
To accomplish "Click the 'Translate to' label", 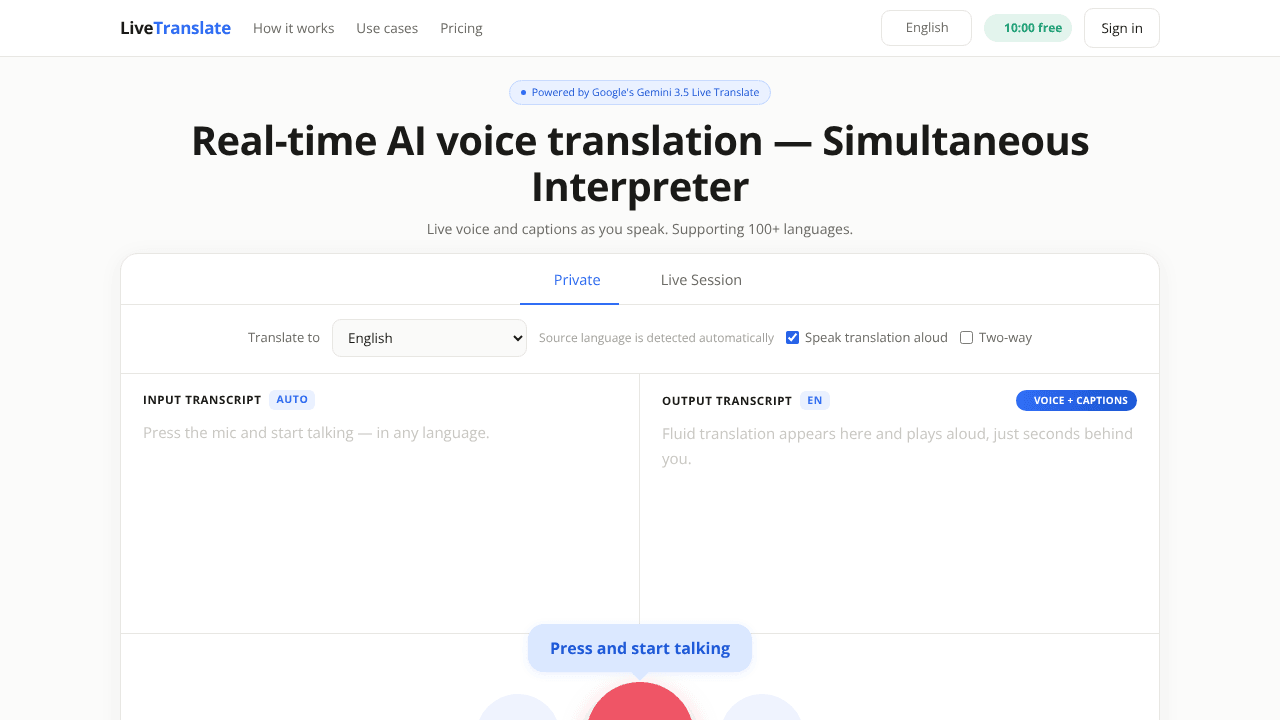I will pos(284,338).
